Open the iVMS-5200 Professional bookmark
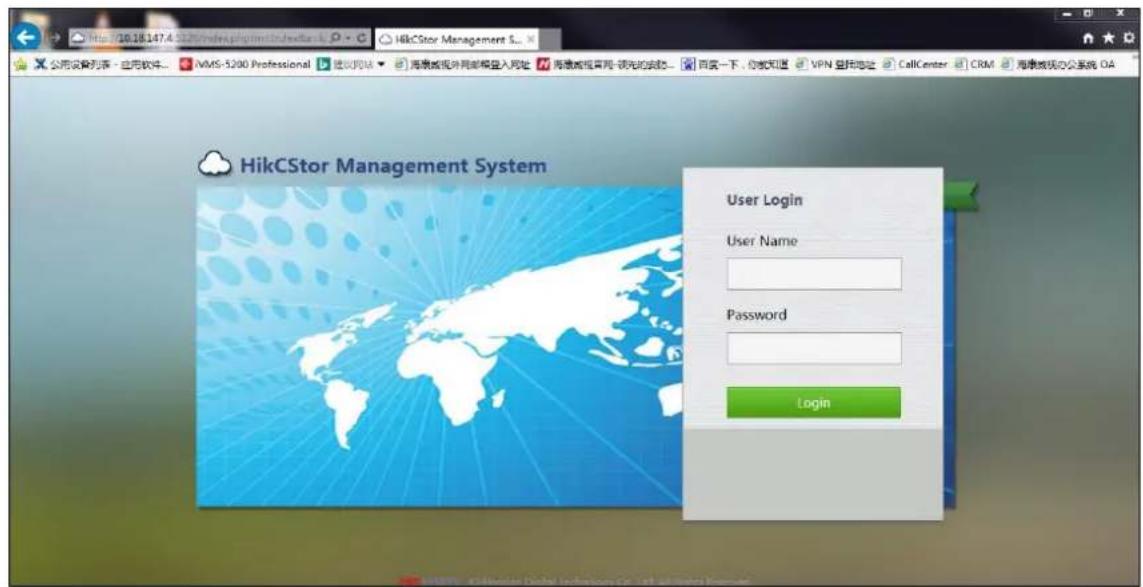The image size is (1143, 587). pos(243,64)
